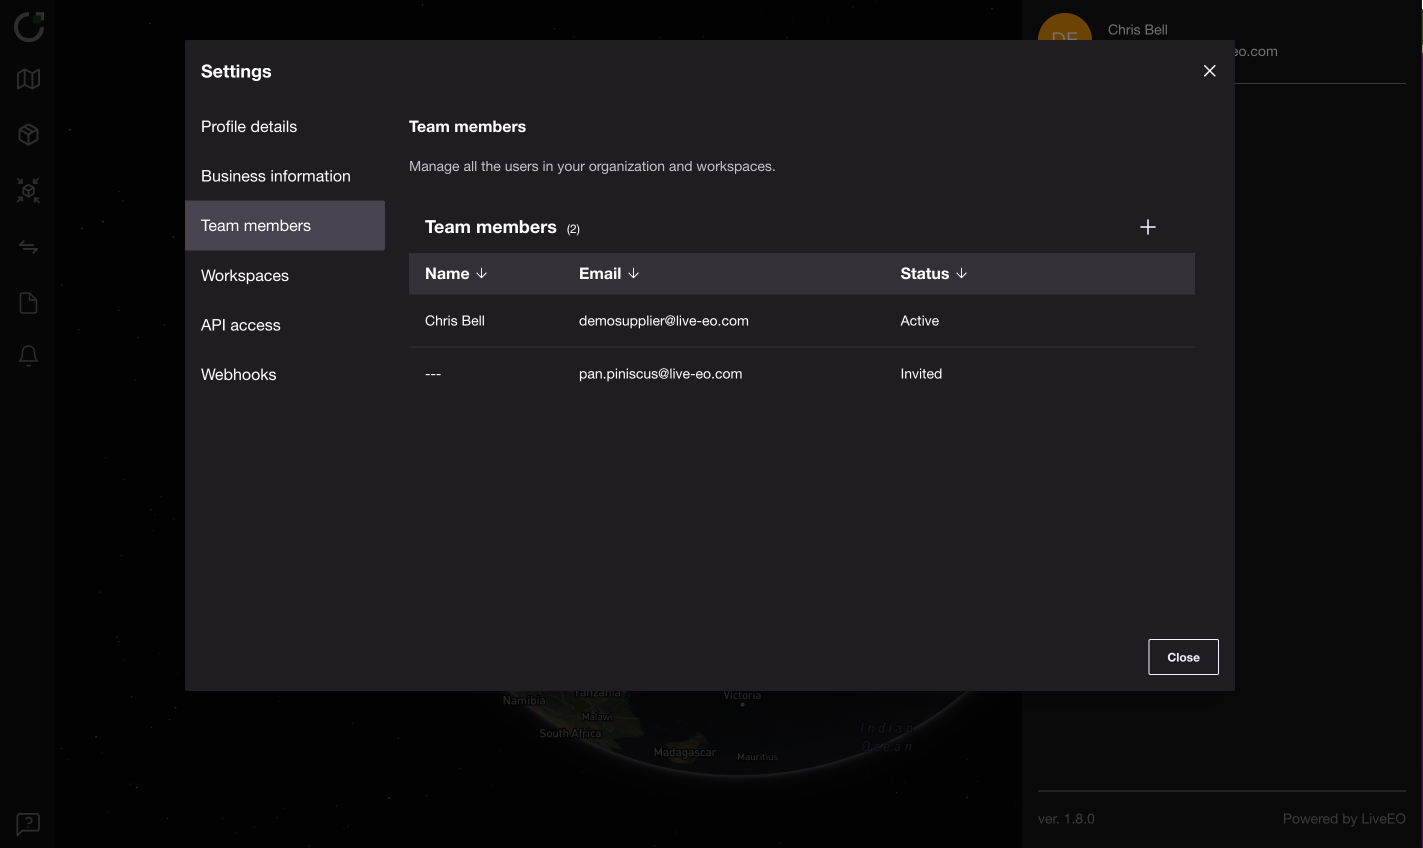Image resolution: width=1423 pixels, height=848 pixels.
Task: Open API access settings
Action: (x=241, y=325)
